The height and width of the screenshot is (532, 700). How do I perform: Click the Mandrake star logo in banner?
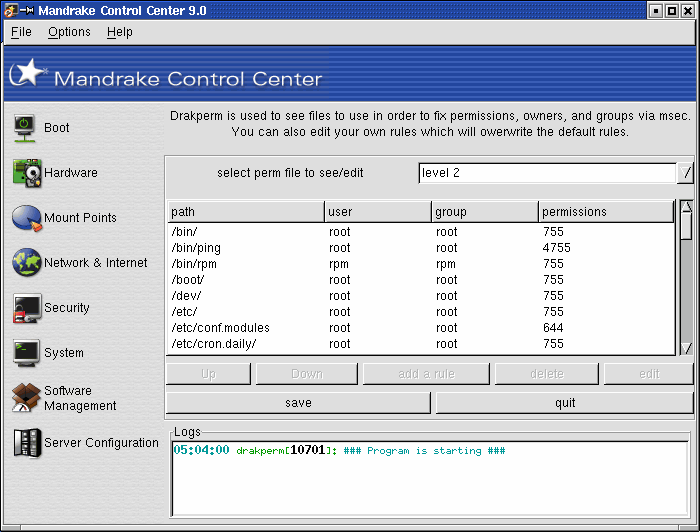[x=27, y=74]
